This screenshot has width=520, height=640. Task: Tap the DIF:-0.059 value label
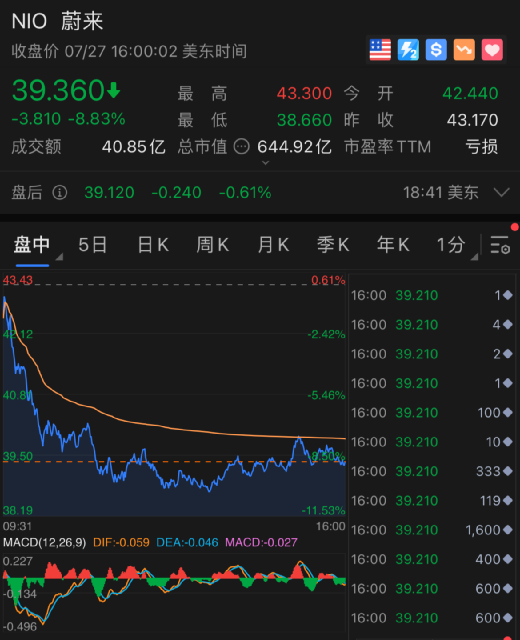point(121,542)
